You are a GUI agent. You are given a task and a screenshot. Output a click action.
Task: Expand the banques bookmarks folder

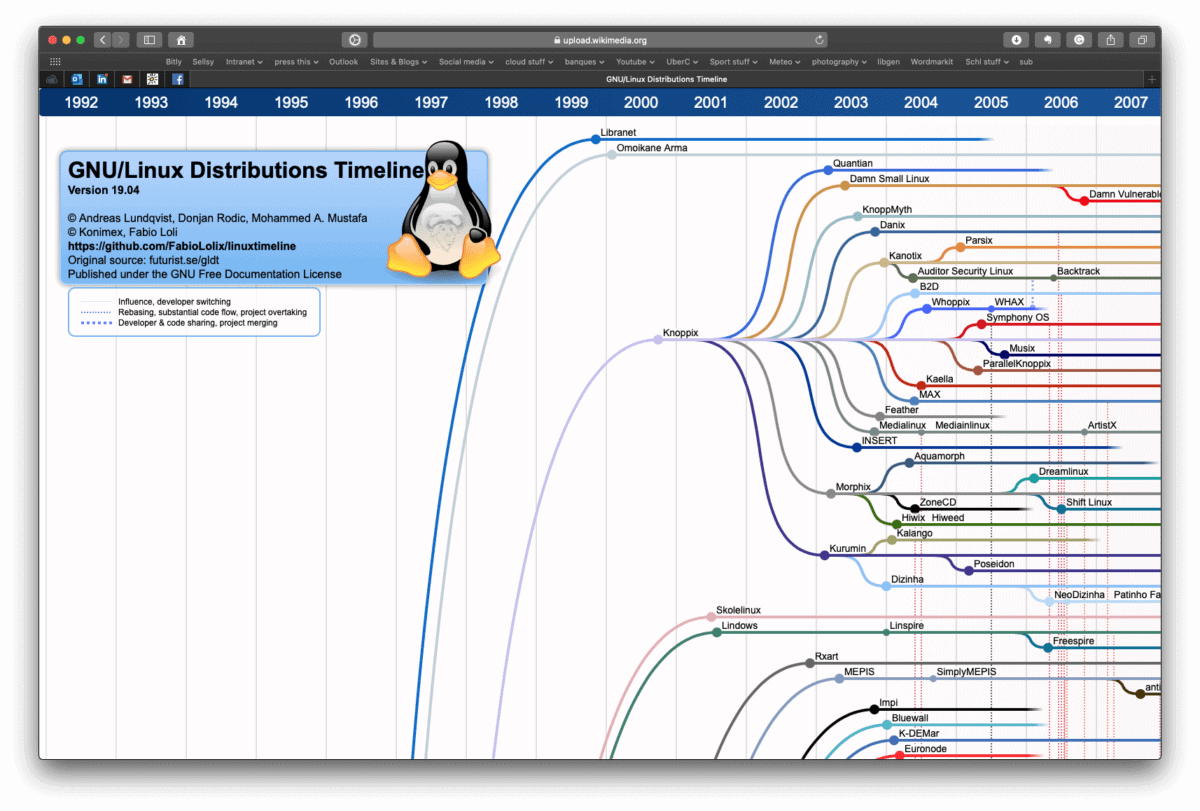(x=585, y=62)
